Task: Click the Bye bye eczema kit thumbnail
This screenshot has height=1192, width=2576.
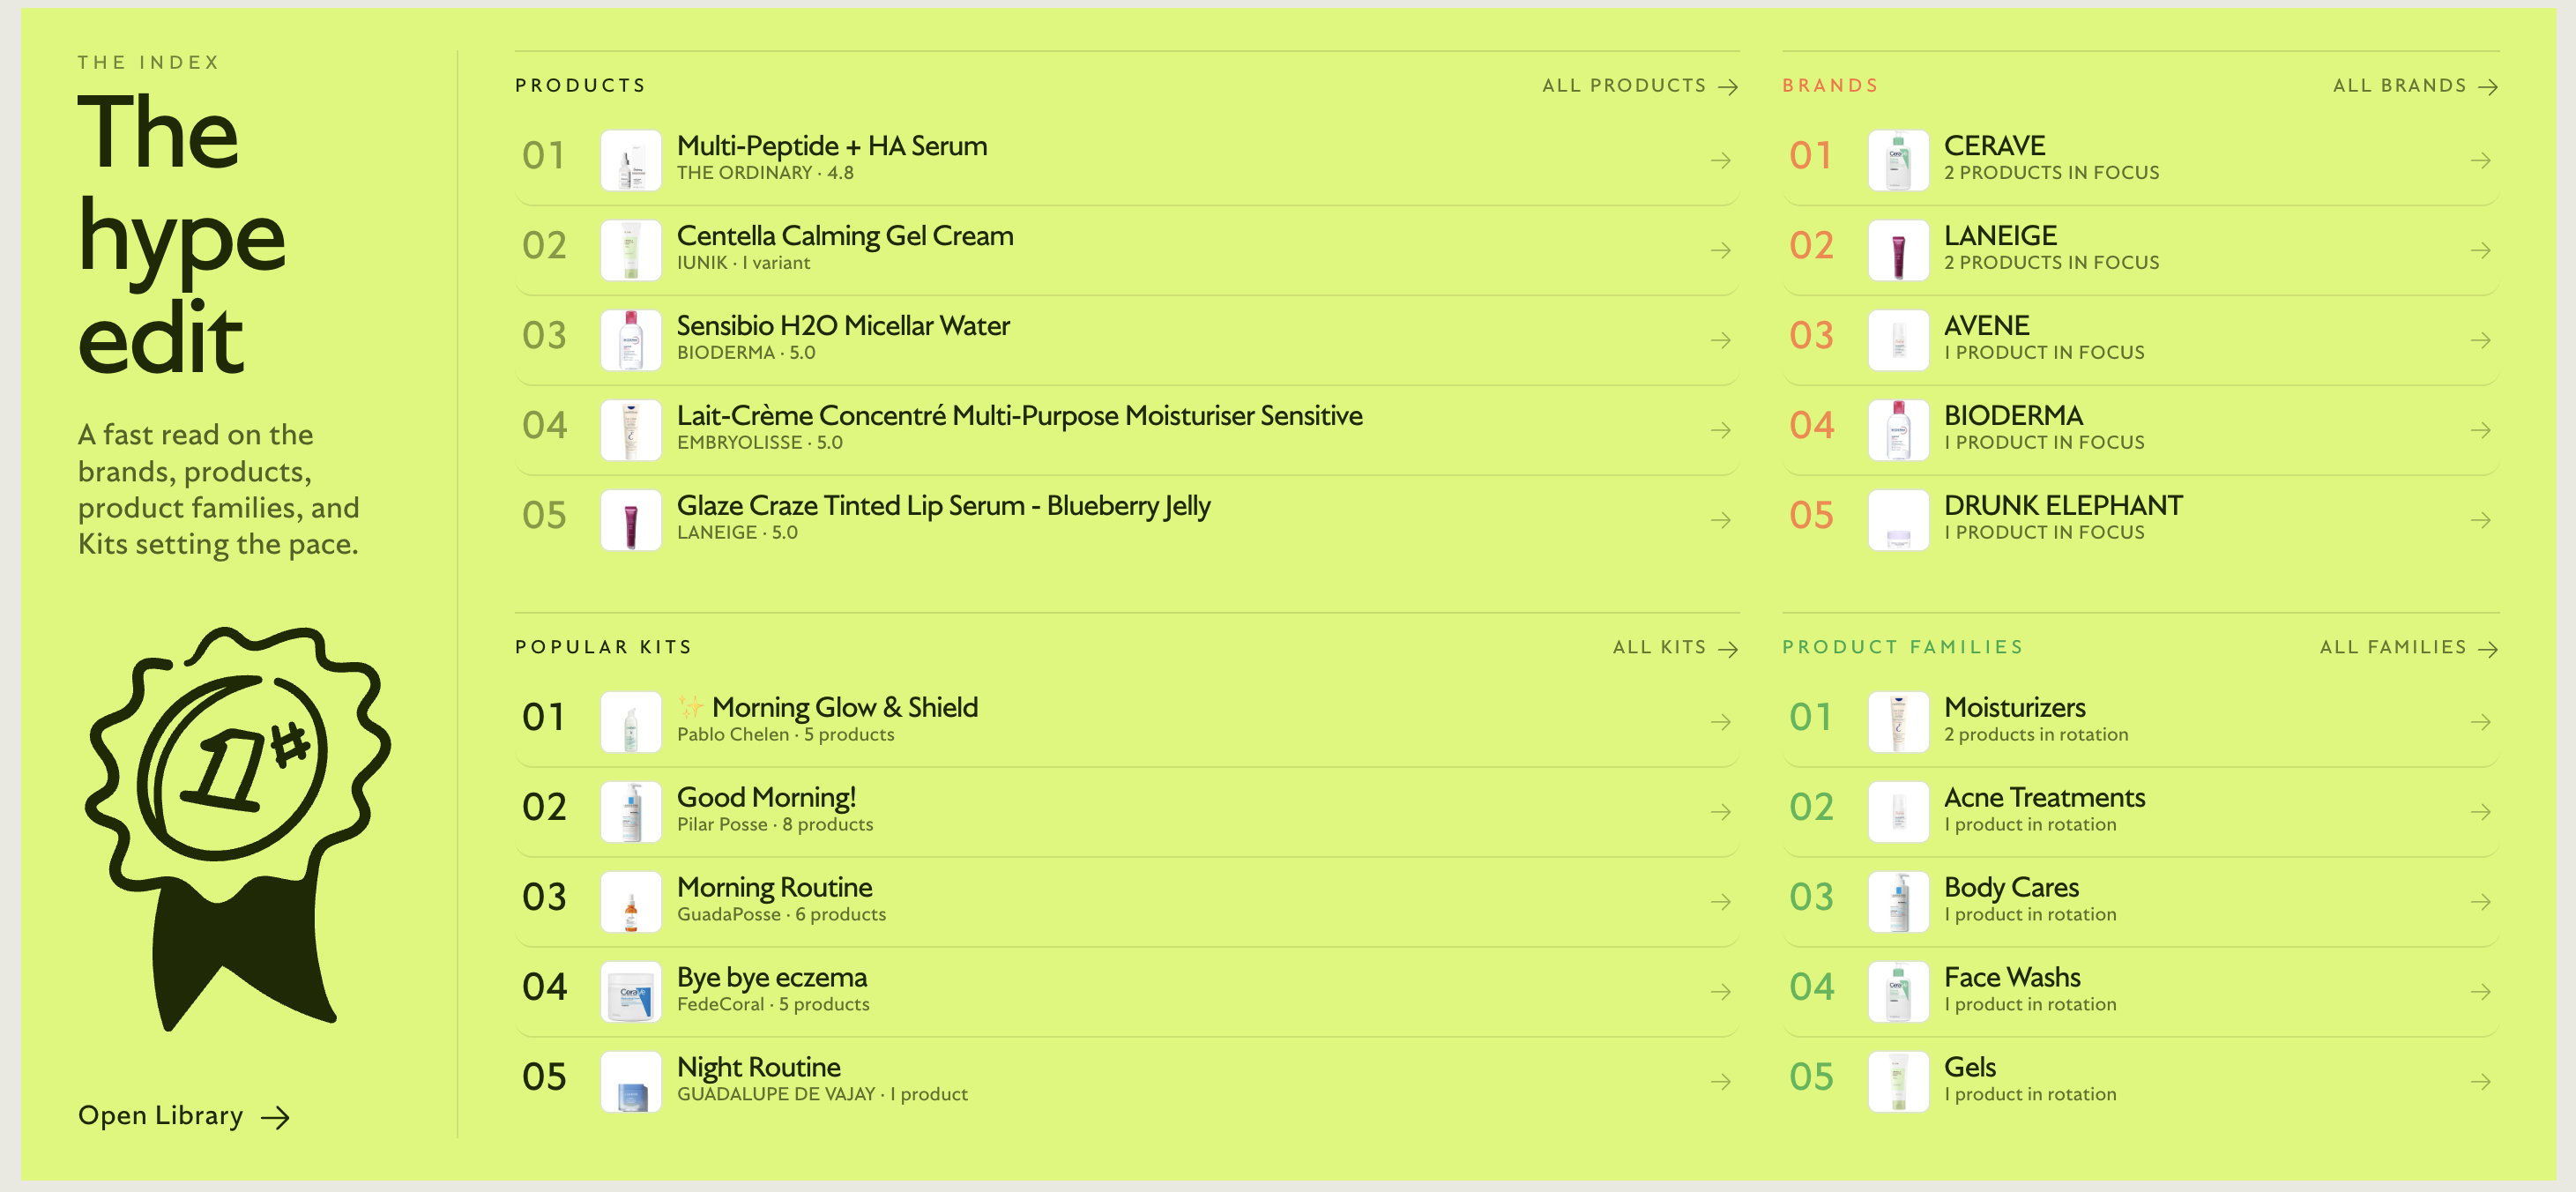Action: coord(631,992)
